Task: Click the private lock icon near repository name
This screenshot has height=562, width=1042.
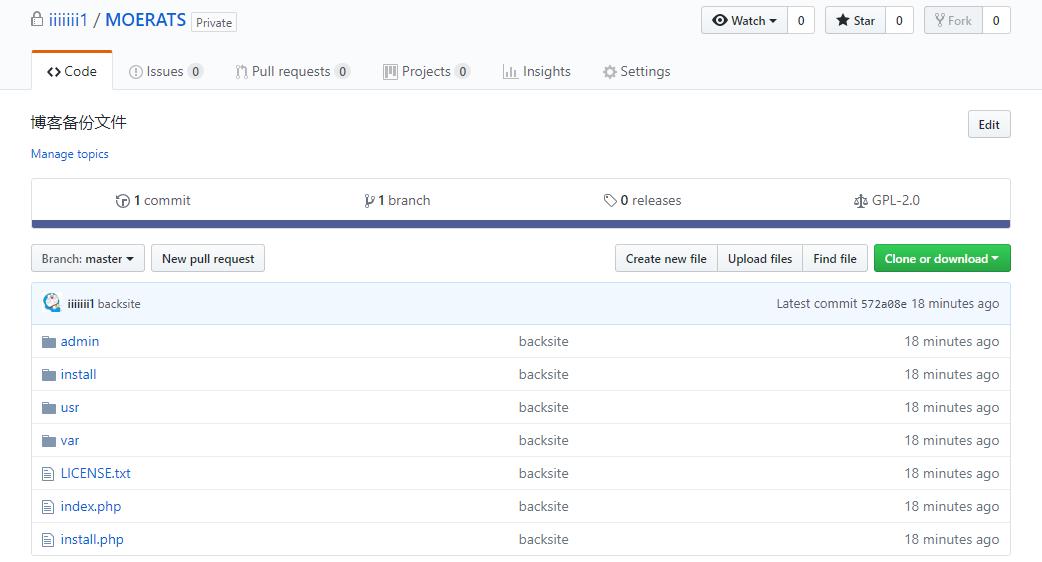Action: (x=37, y=19)
